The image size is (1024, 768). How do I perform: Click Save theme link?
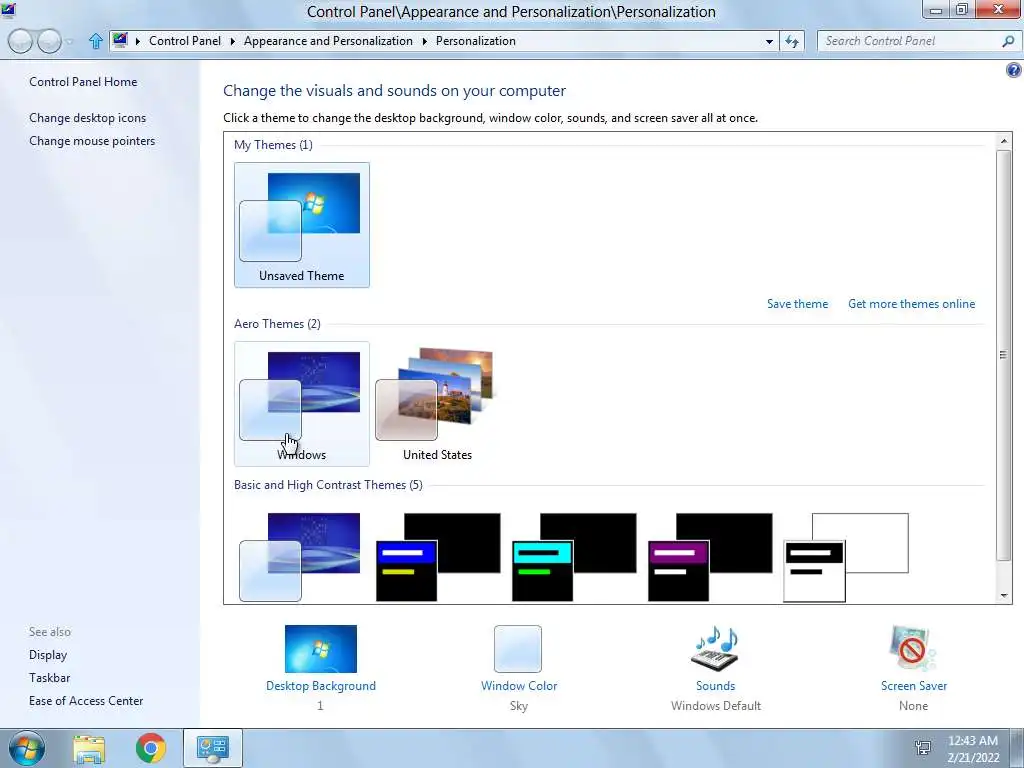coord(797,304)
